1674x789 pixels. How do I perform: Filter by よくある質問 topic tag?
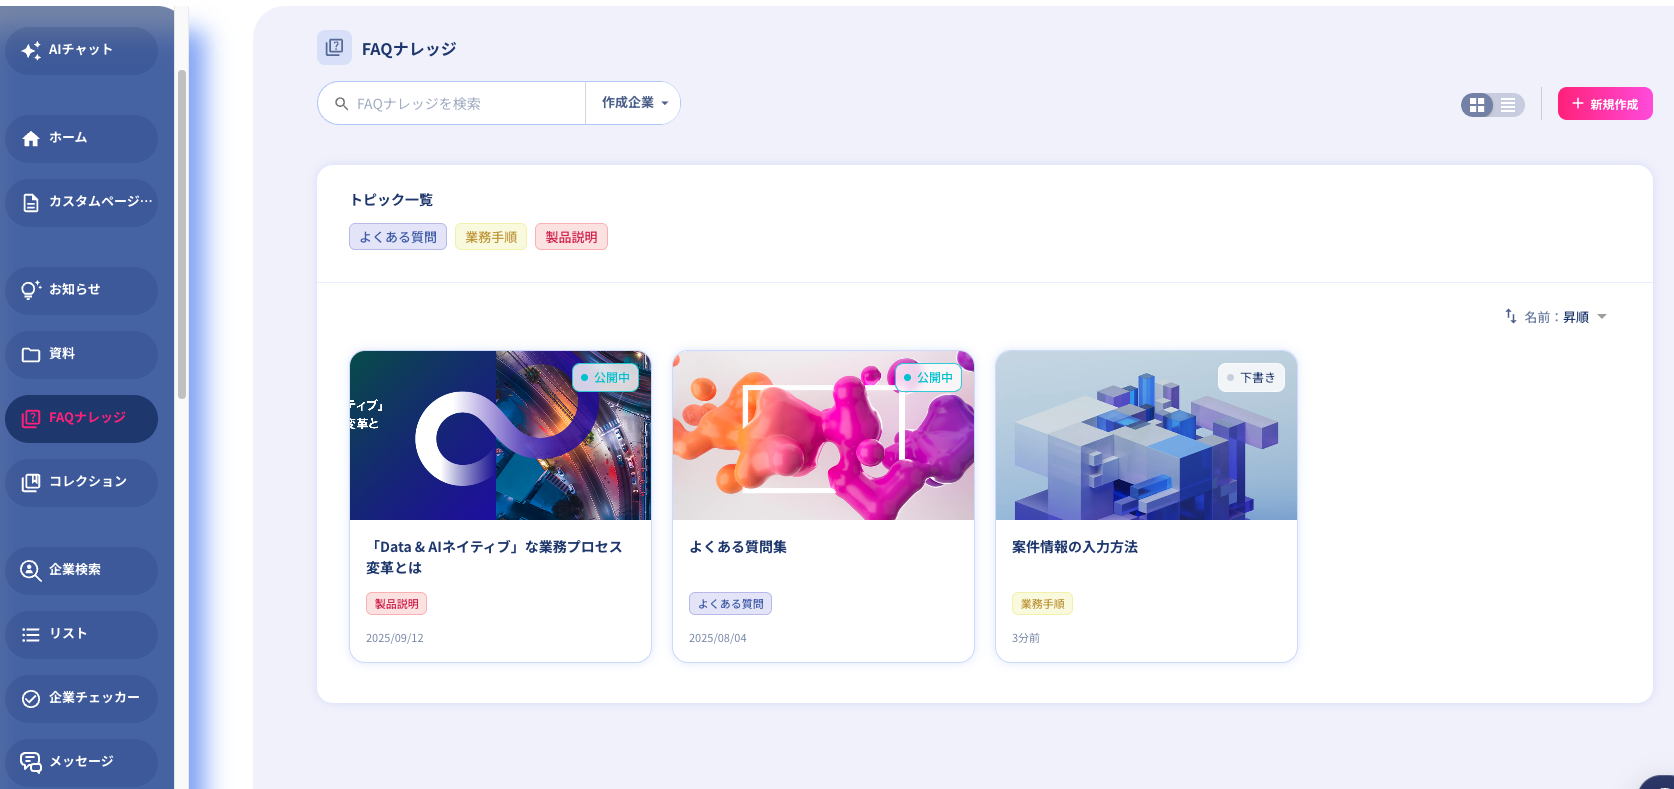coord(398,237)
